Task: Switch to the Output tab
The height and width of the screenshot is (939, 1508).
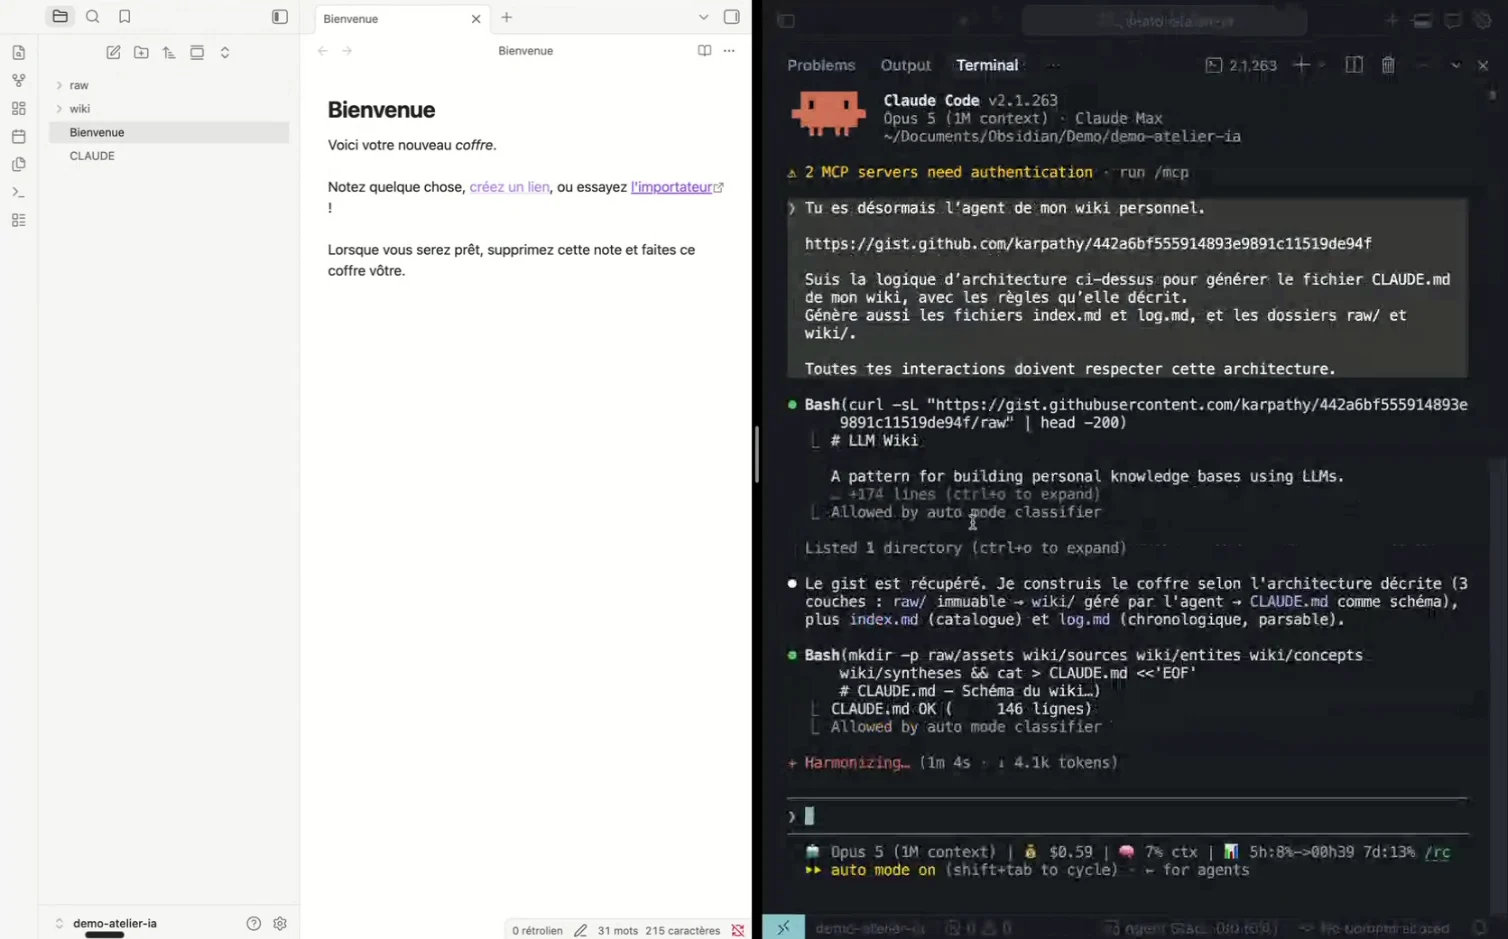Action: 905,65
